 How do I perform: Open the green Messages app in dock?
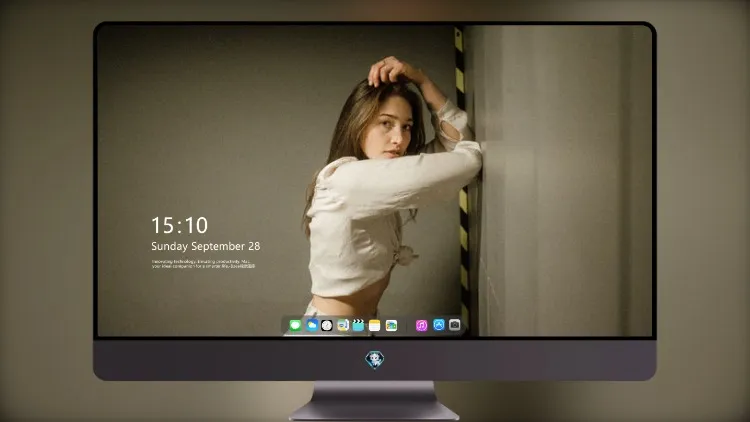(295, 325)
